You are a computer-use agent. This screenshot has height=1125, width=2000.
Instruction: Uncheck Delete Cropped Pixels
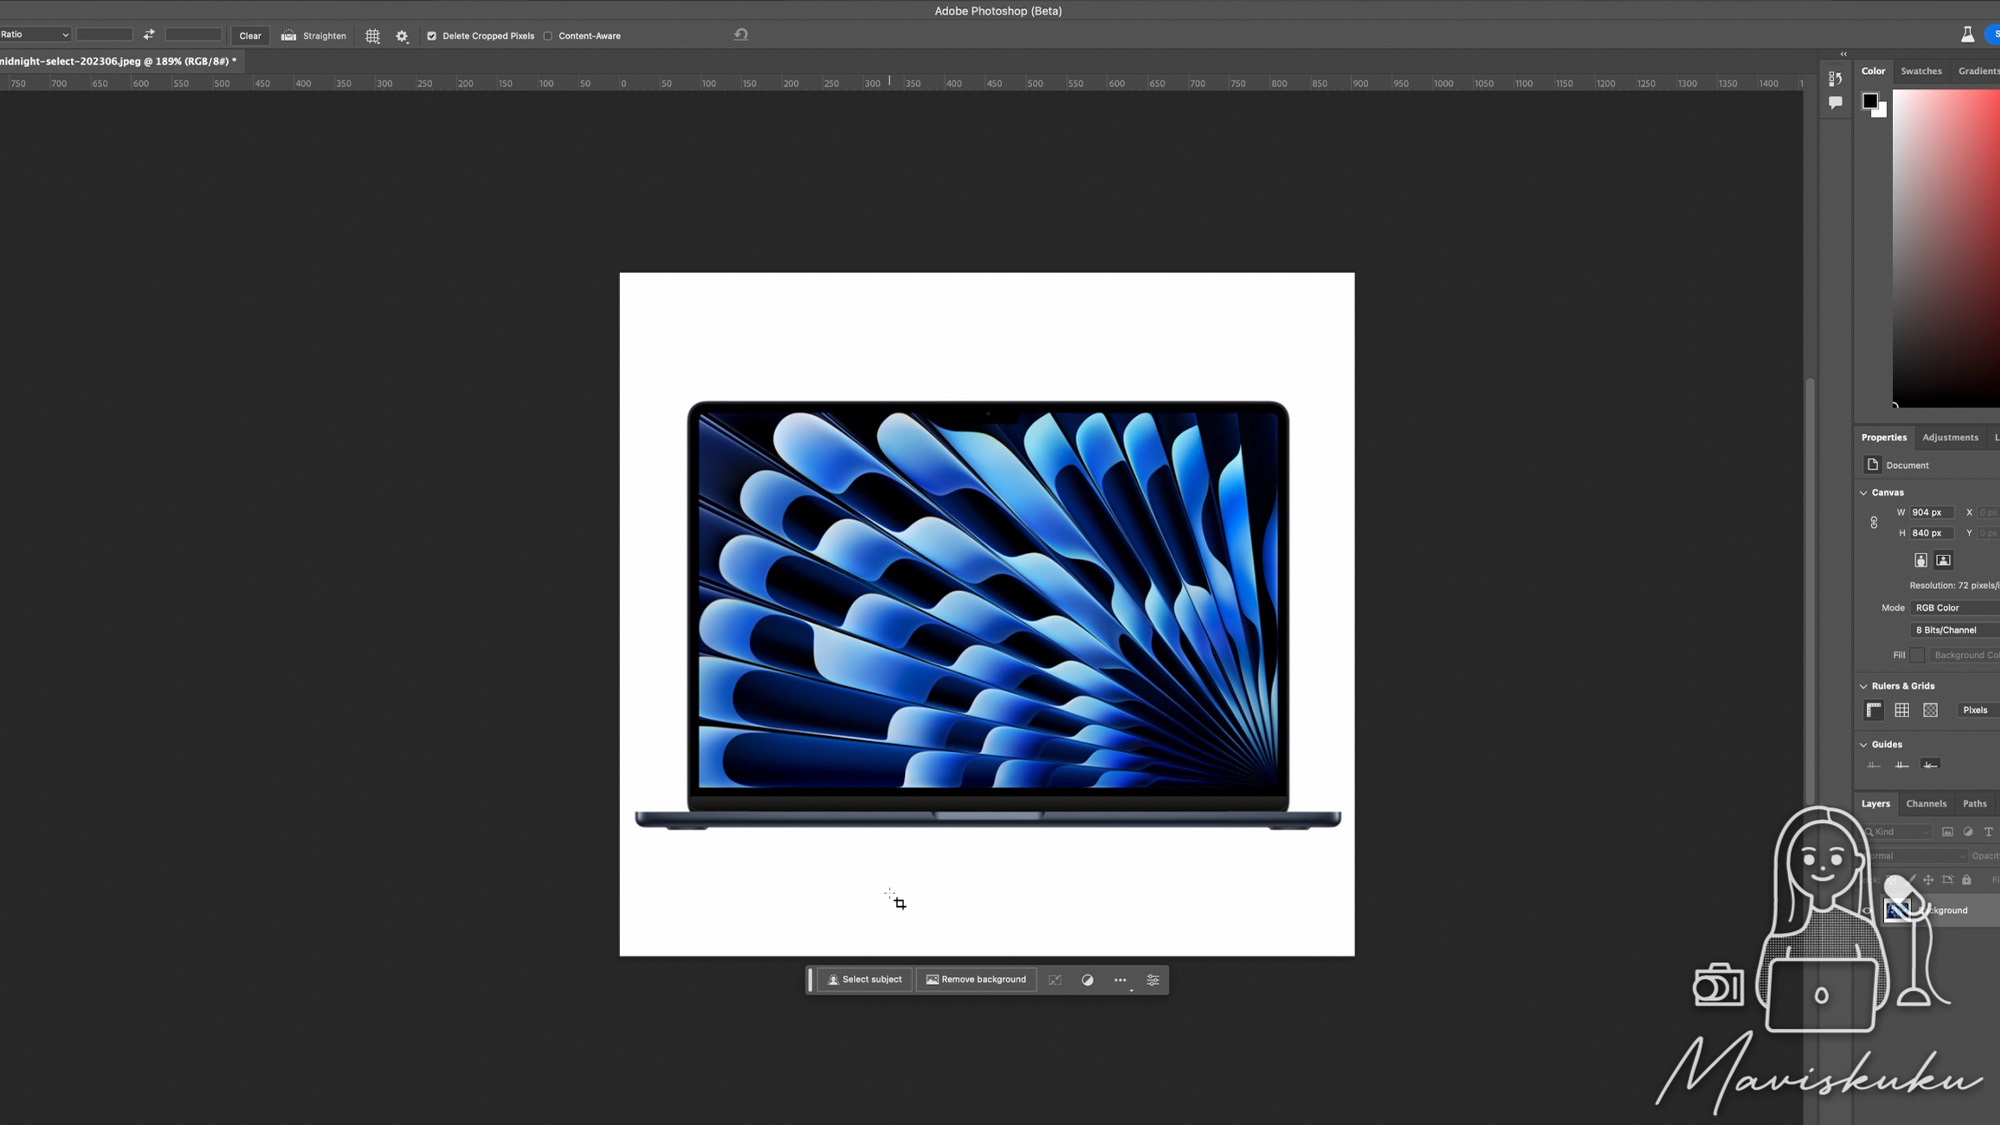432,36
